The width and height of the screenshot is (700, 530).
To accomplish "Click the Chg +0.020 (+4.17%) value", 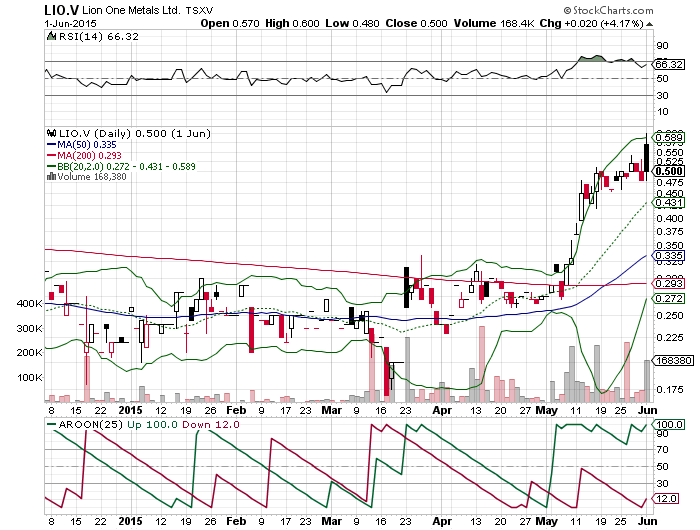I will [591, 23].
